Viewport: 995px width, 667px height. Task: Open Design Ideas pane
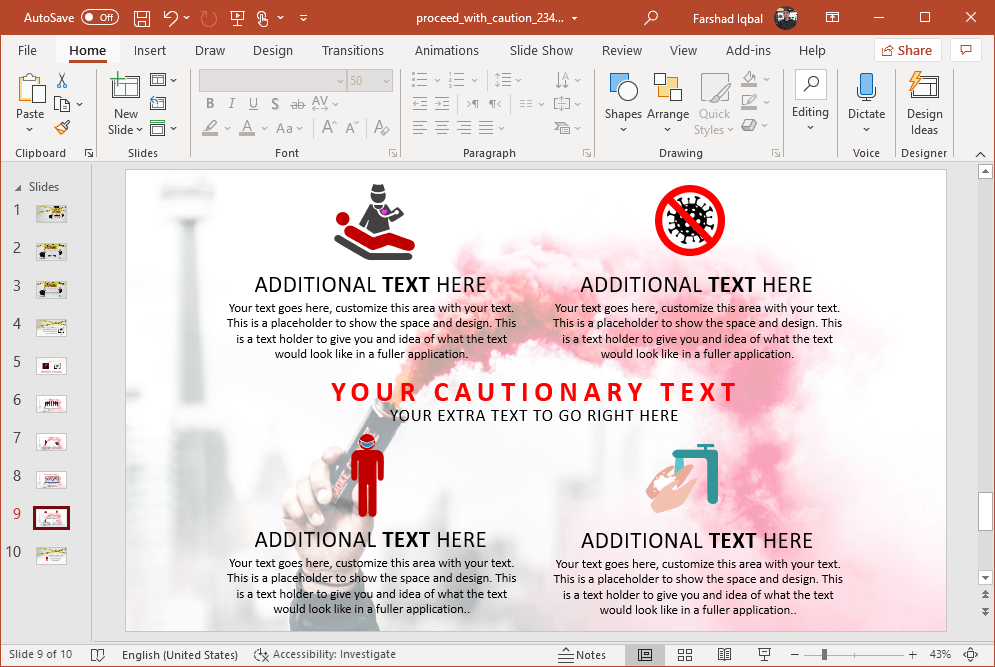tap(924, 103)
